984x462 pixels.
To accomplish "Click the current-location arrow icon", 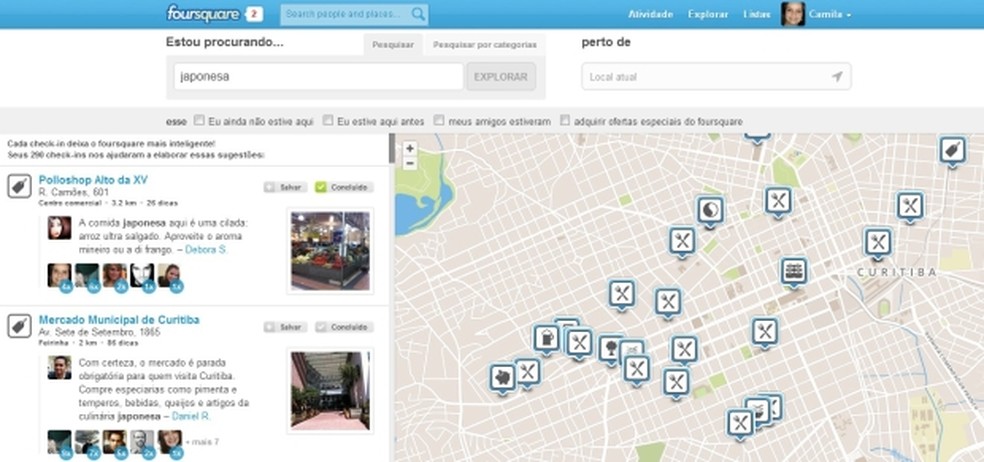I will click(x=837, y=77).
